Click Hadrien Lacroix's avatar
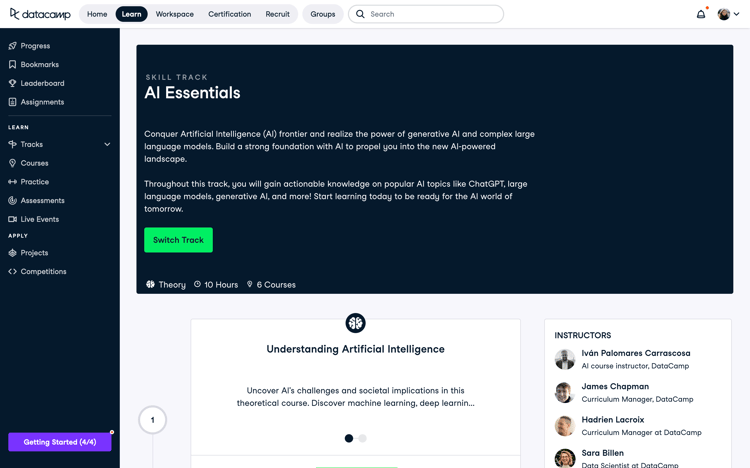Screen dimensions: 750x468 click(565, 426)
